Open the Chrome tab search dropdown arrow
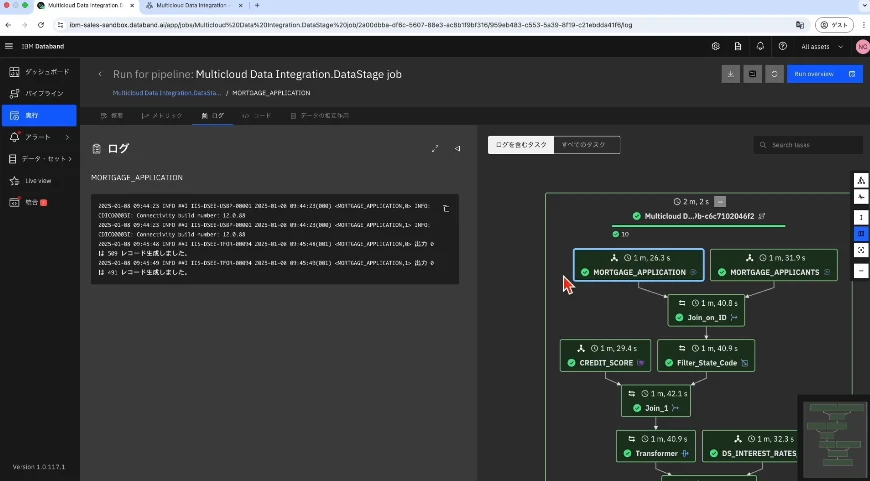 [x=864, y=5]
